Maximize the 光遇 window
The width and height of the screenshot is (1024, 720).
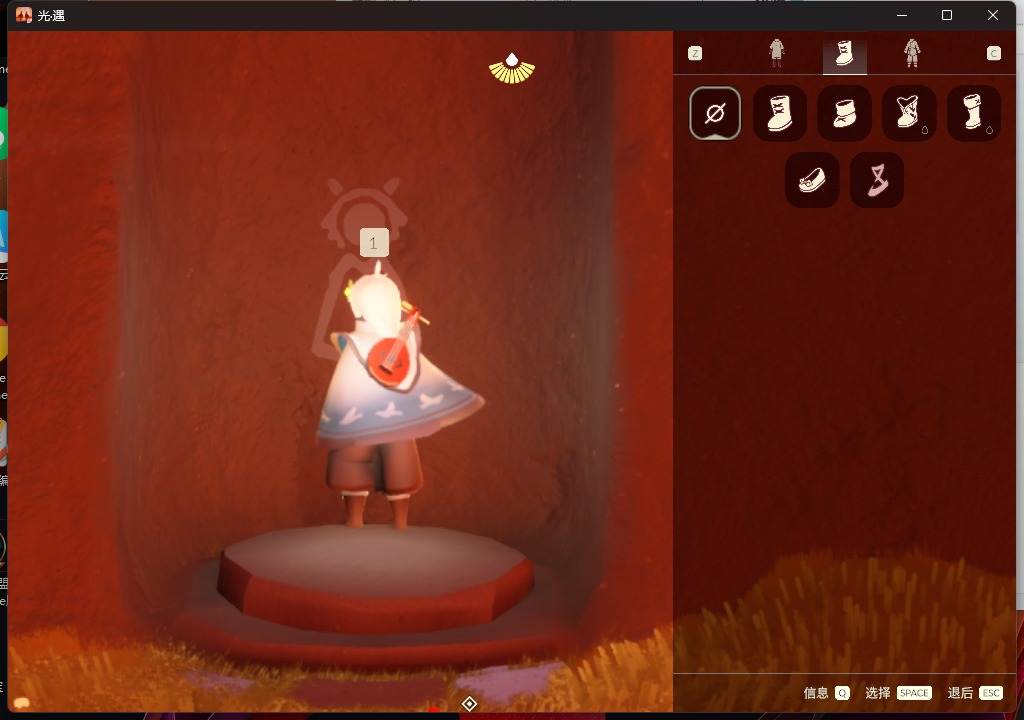click(947, 15)
